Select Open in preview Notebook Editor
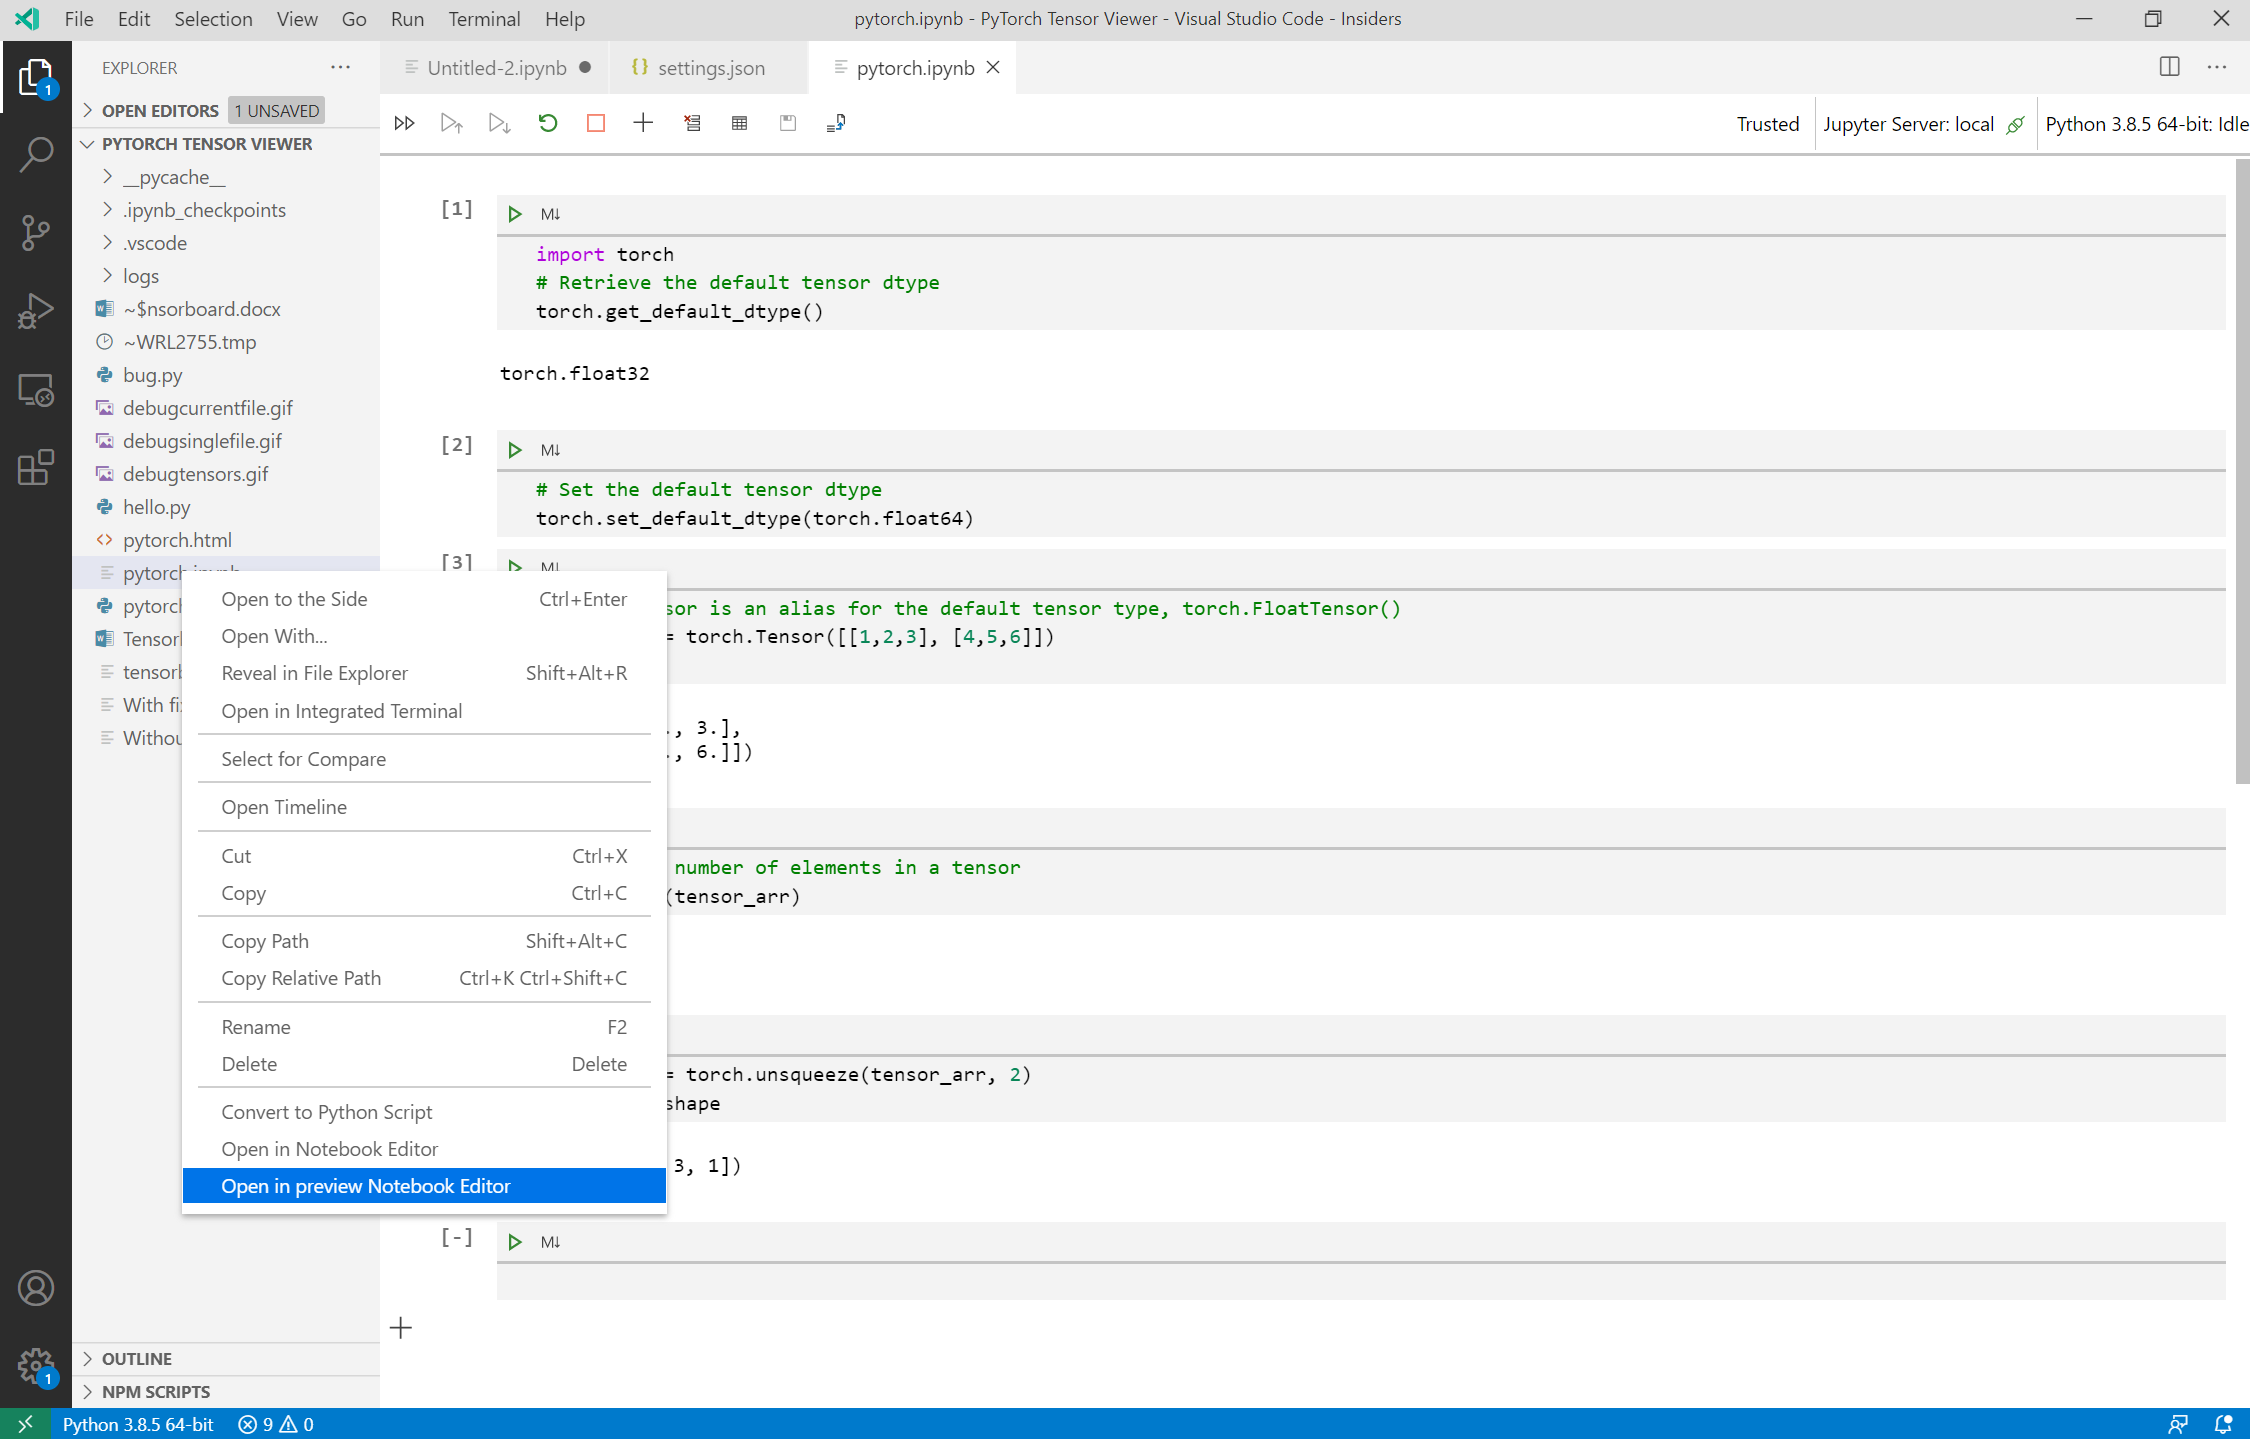This screenshot has height=1439, width=2250. pyautogui.click(x=424, y=1186)
